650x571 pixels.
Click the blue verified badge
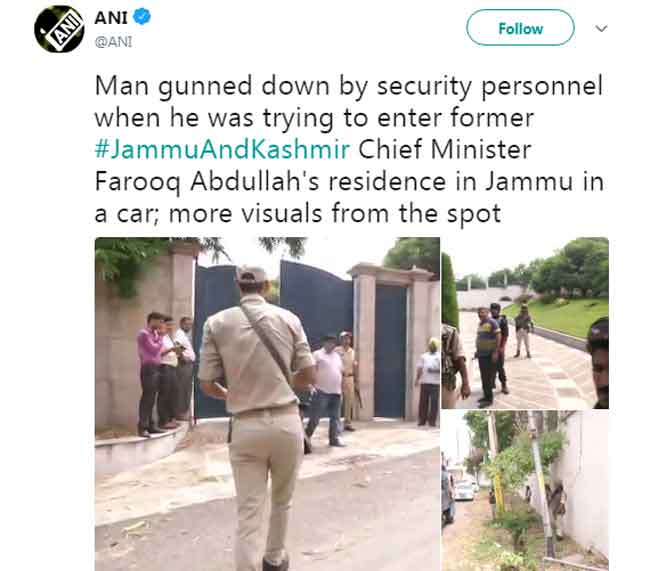click(x=142, y=17)
